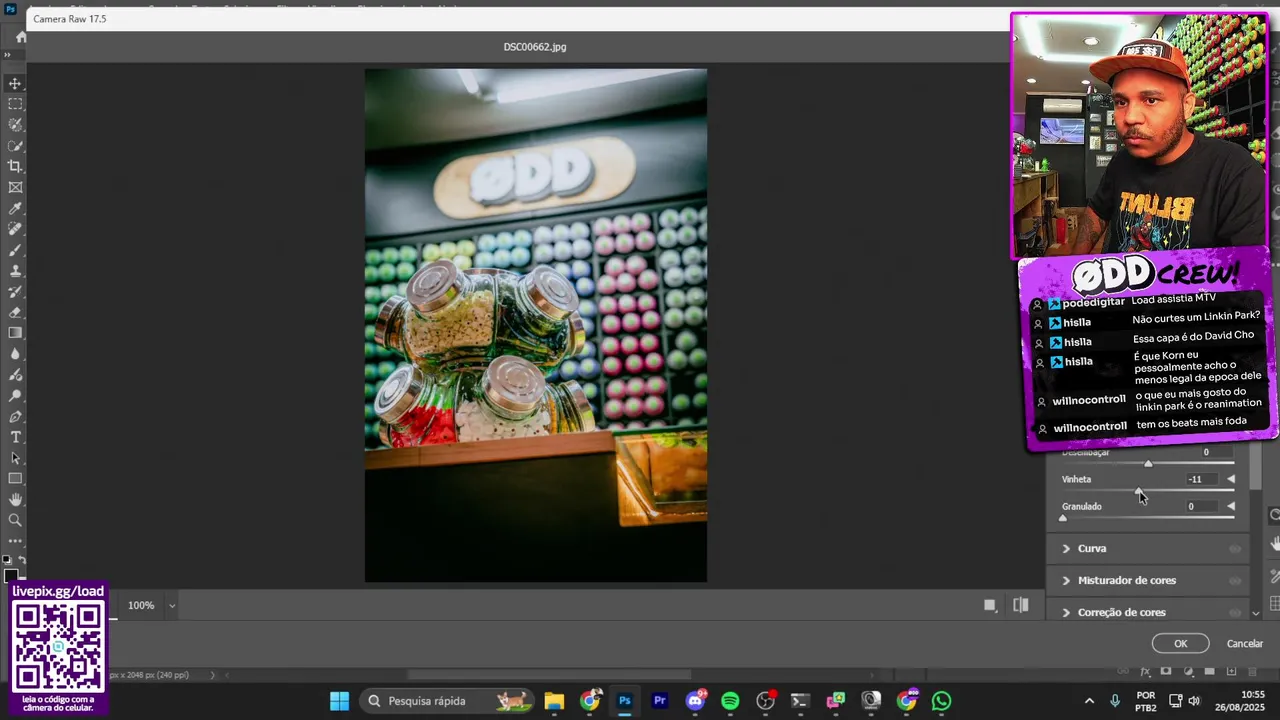Viewport: 1280px width, 720px height.
Task: Show hidden system tray icons
Action: [1089, 701]
